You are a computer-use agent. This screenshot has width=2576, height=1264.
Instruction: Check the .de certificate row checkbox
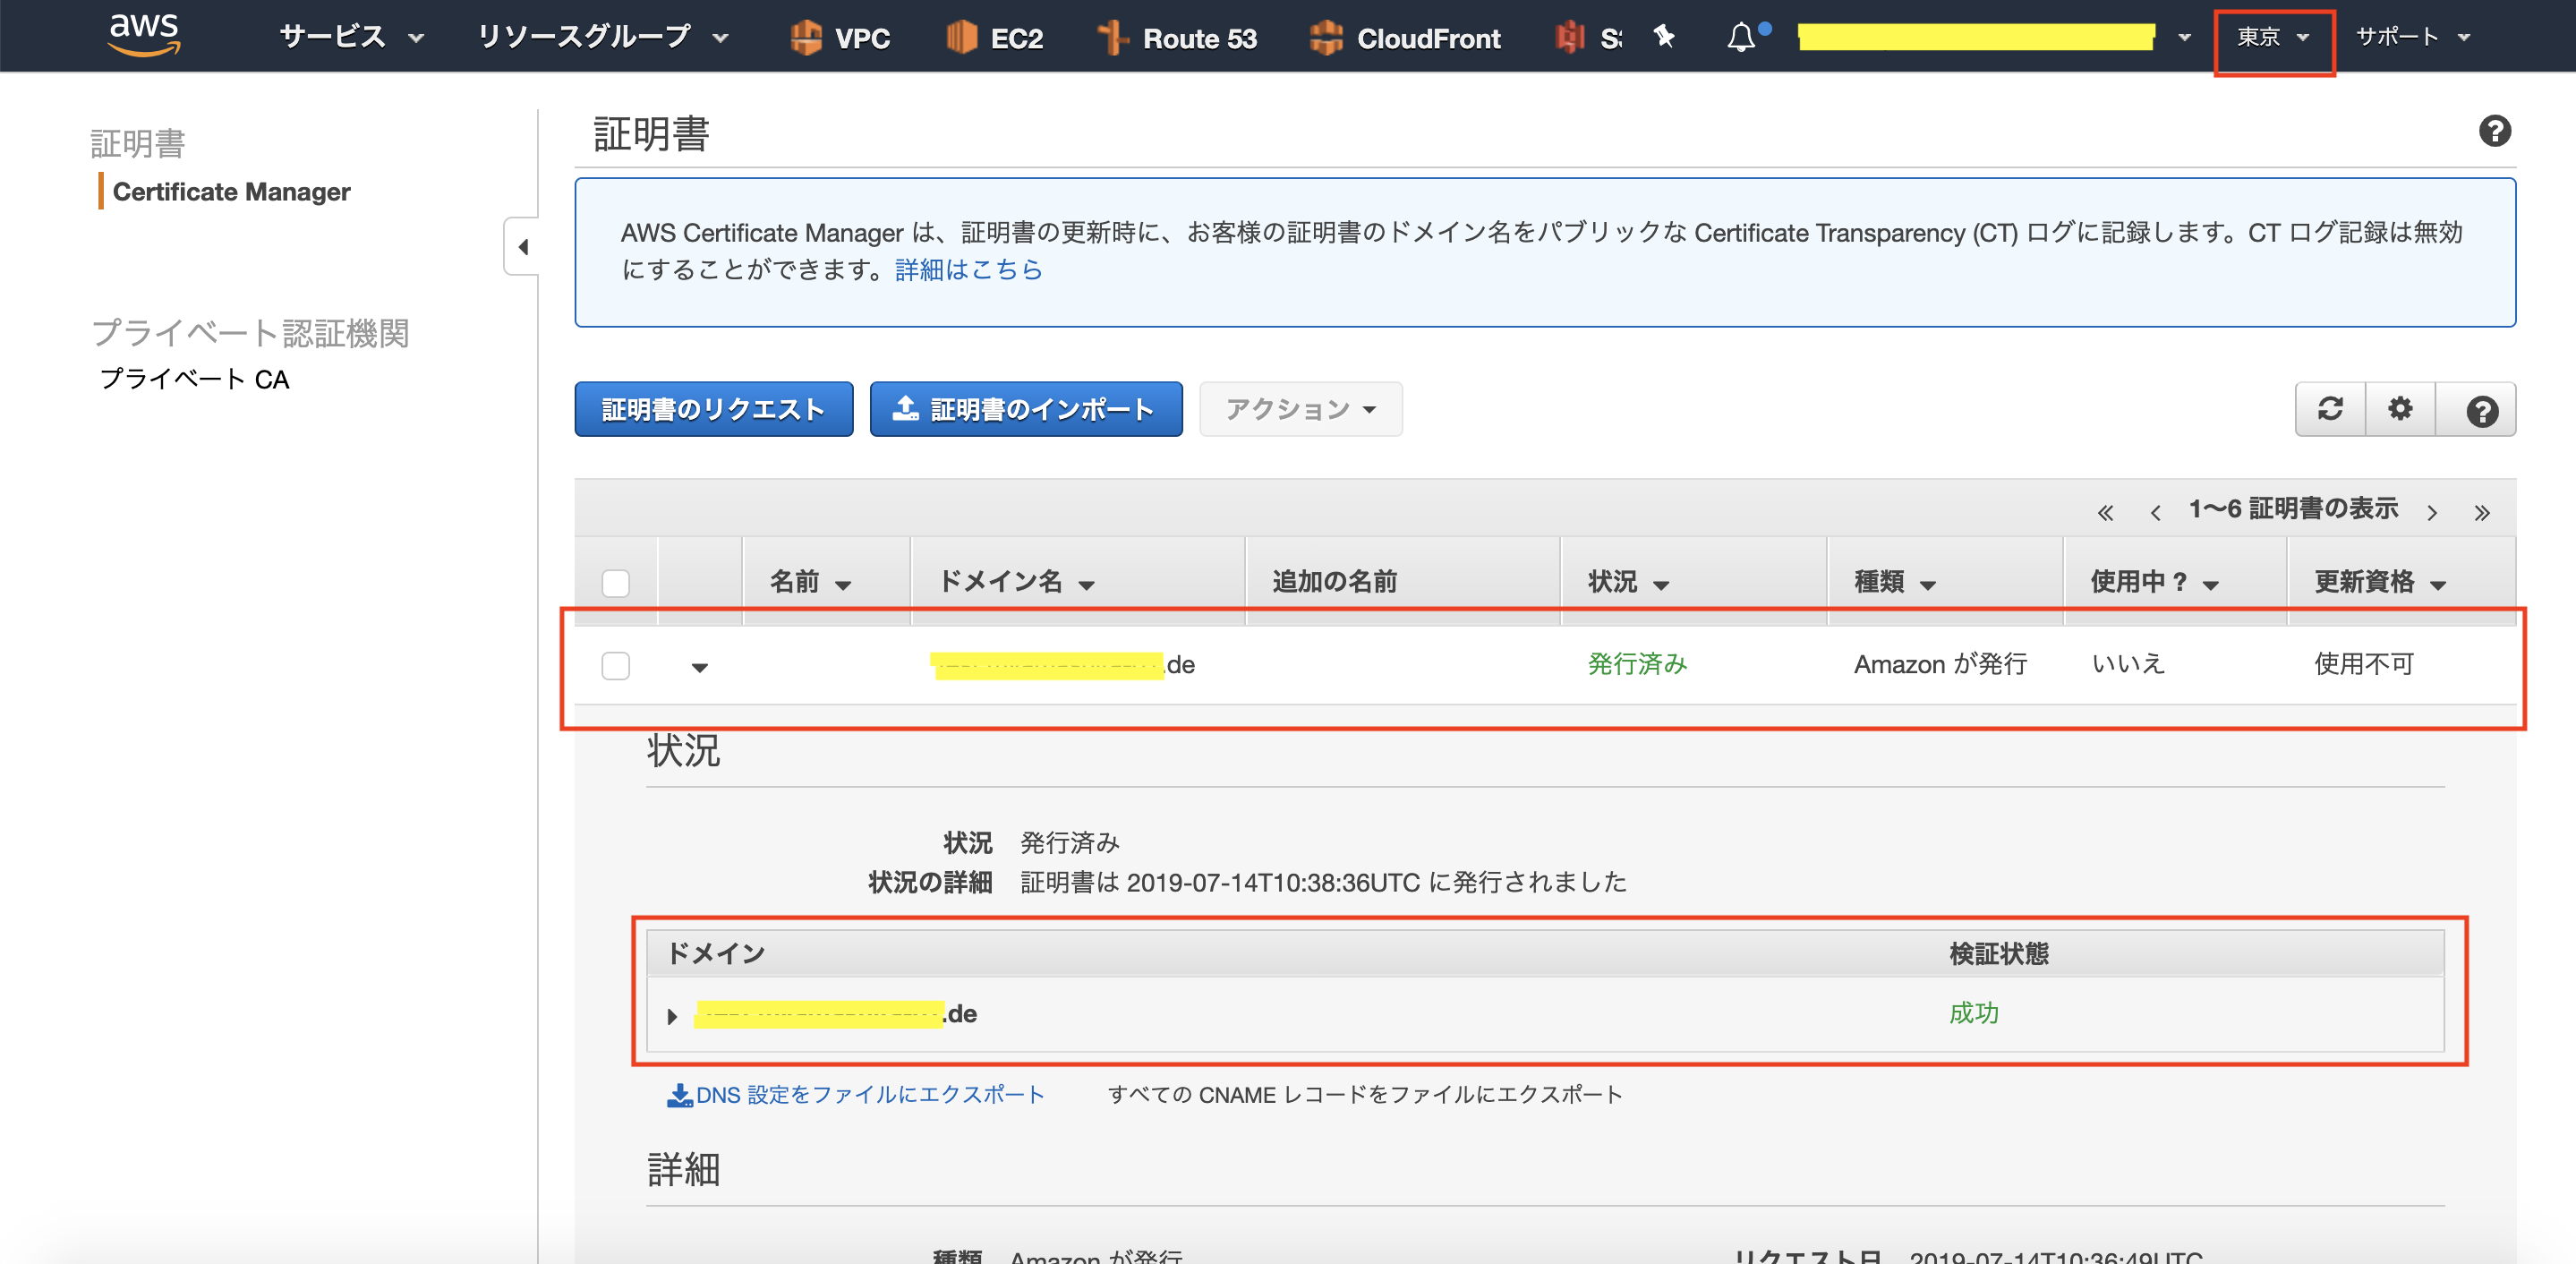[616, 665]
